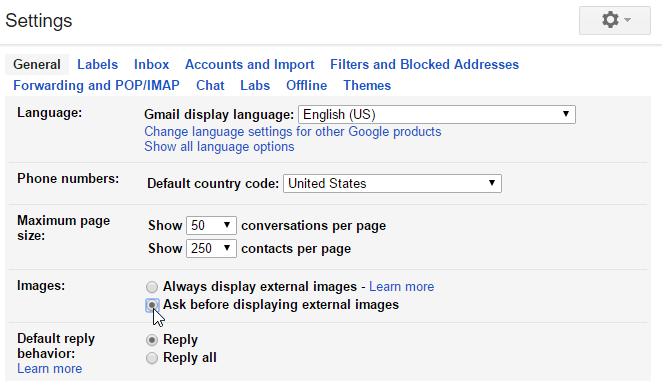662x381 pixels.
Task: Choose Reply all as default behavior
Action: [x=152, y=358]
